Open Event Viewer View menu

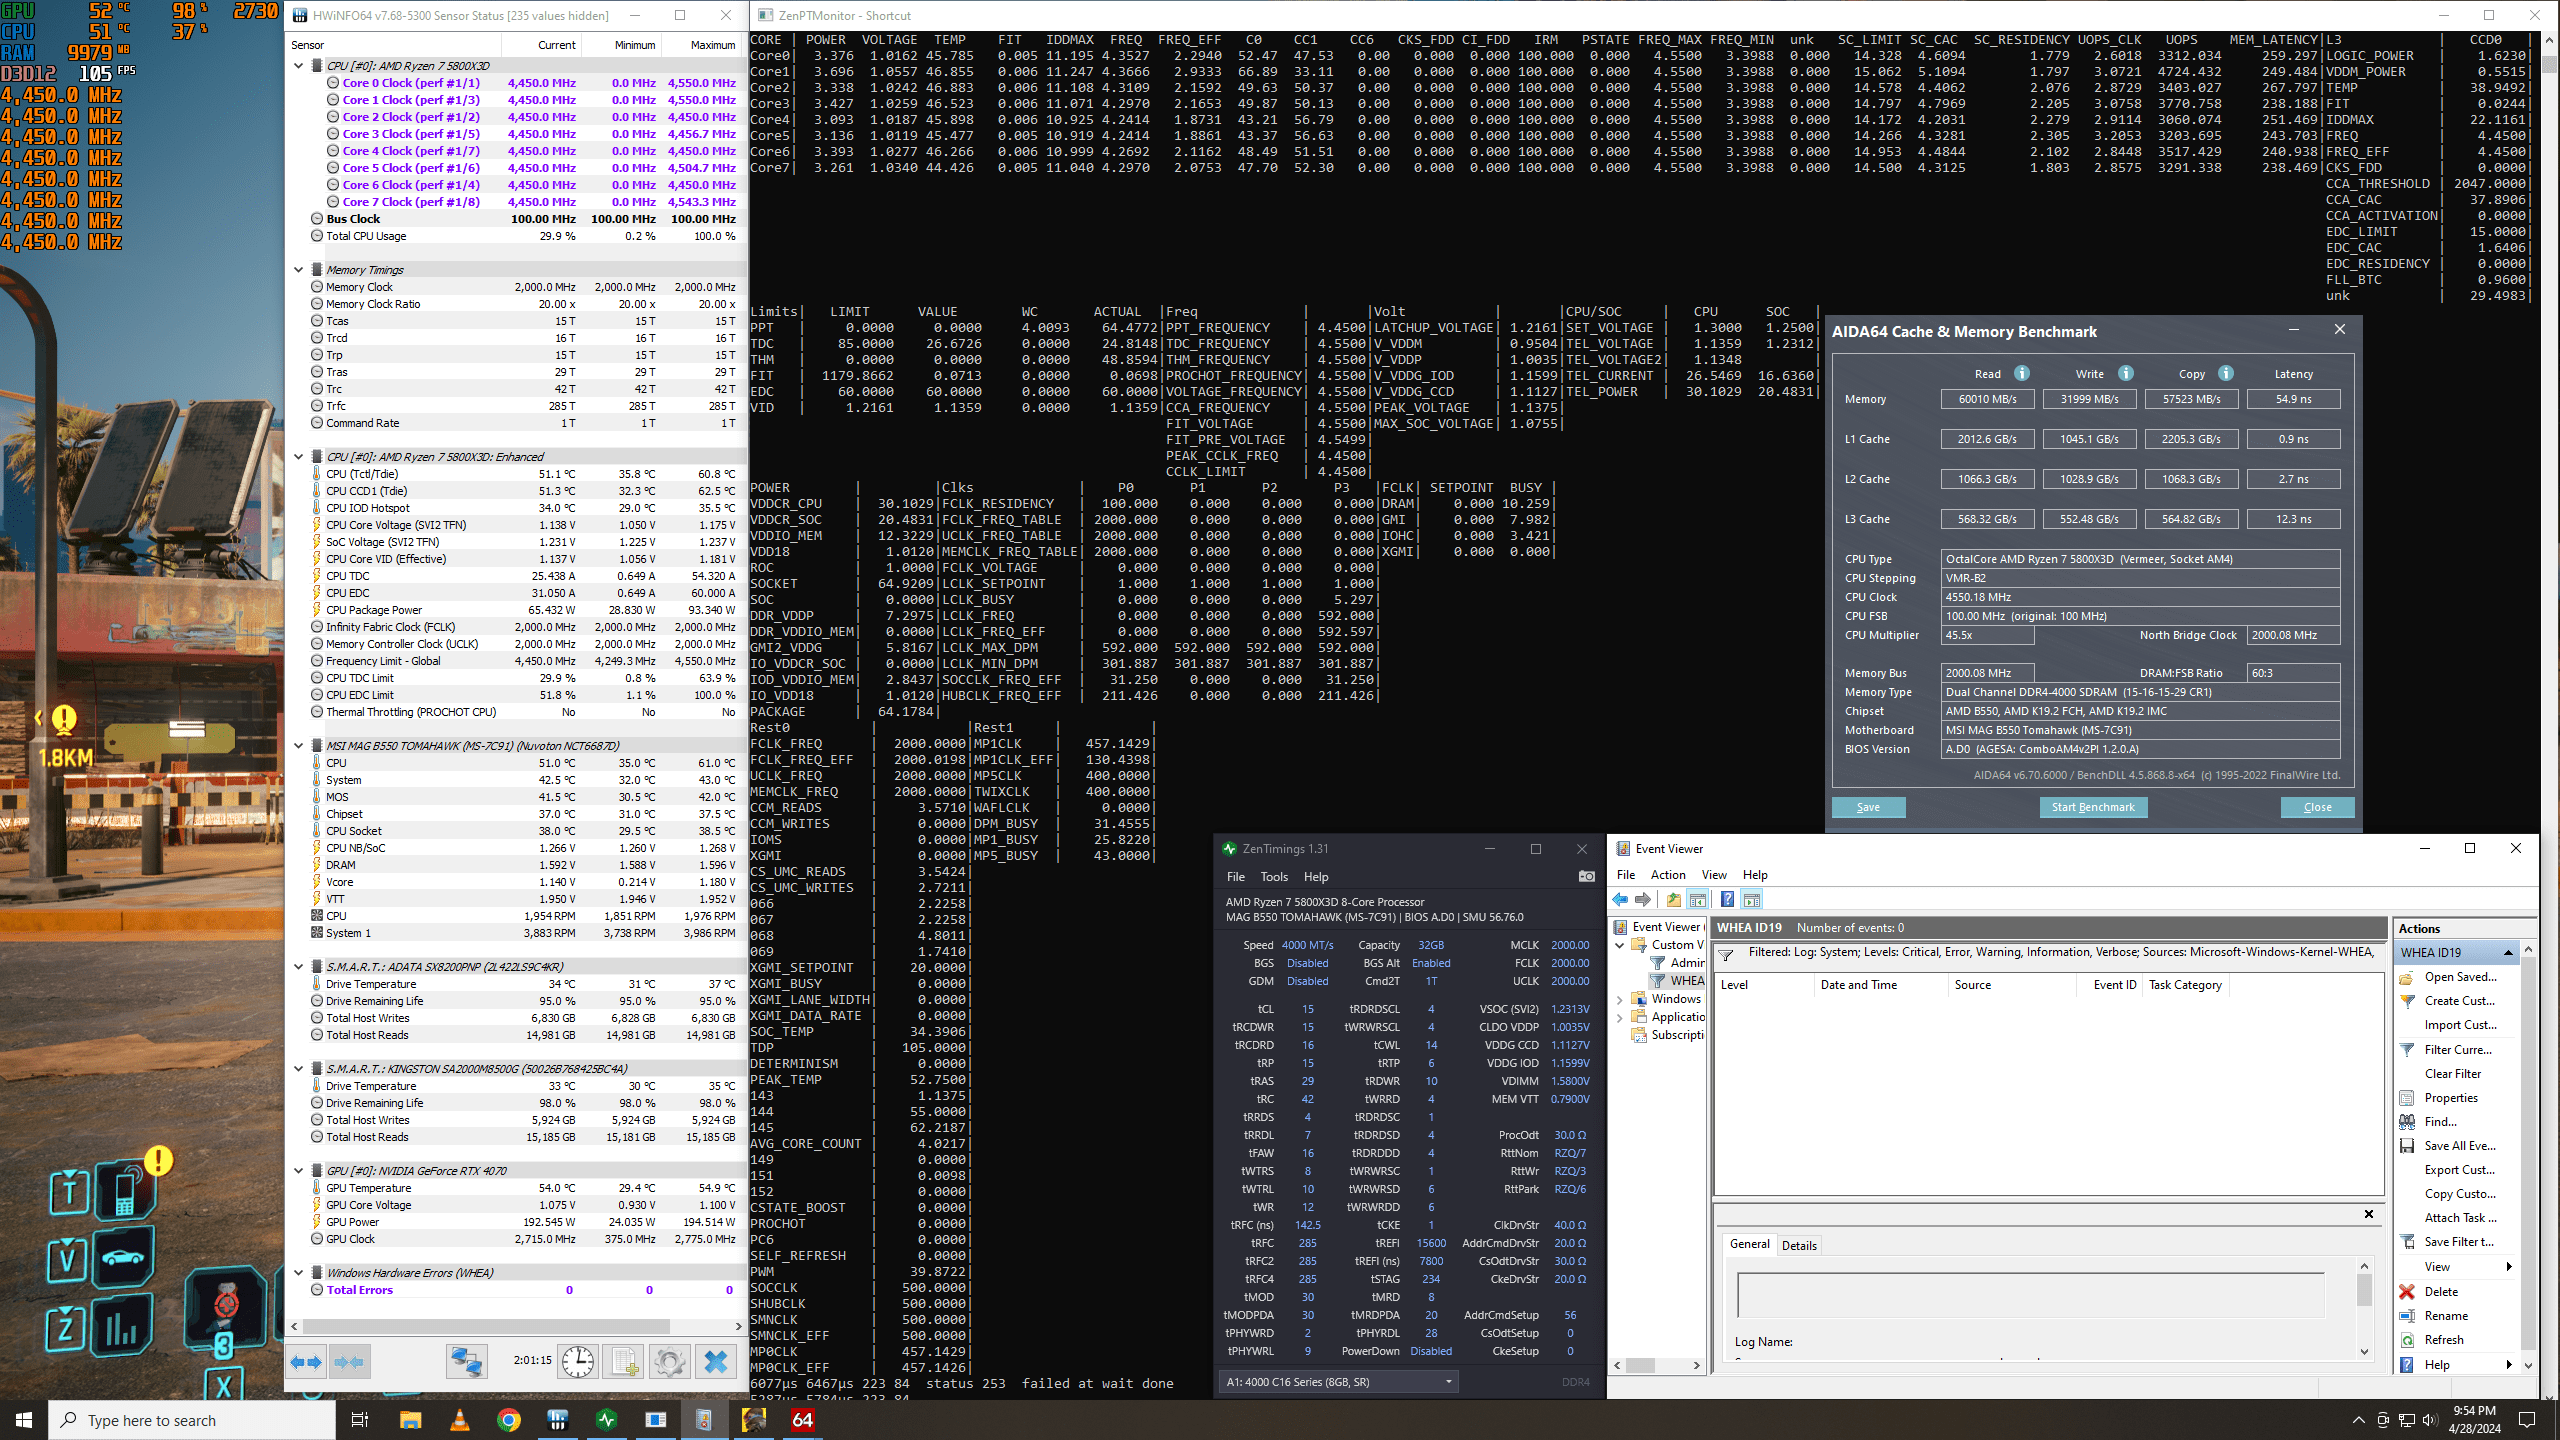(x=1714, y=875)
